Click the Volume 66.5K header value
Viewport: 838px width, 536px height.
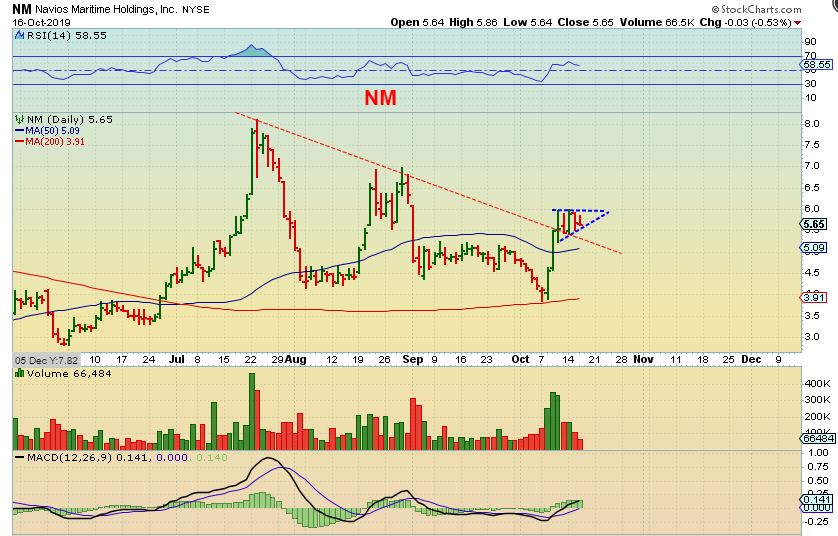(x=657, y=22)
